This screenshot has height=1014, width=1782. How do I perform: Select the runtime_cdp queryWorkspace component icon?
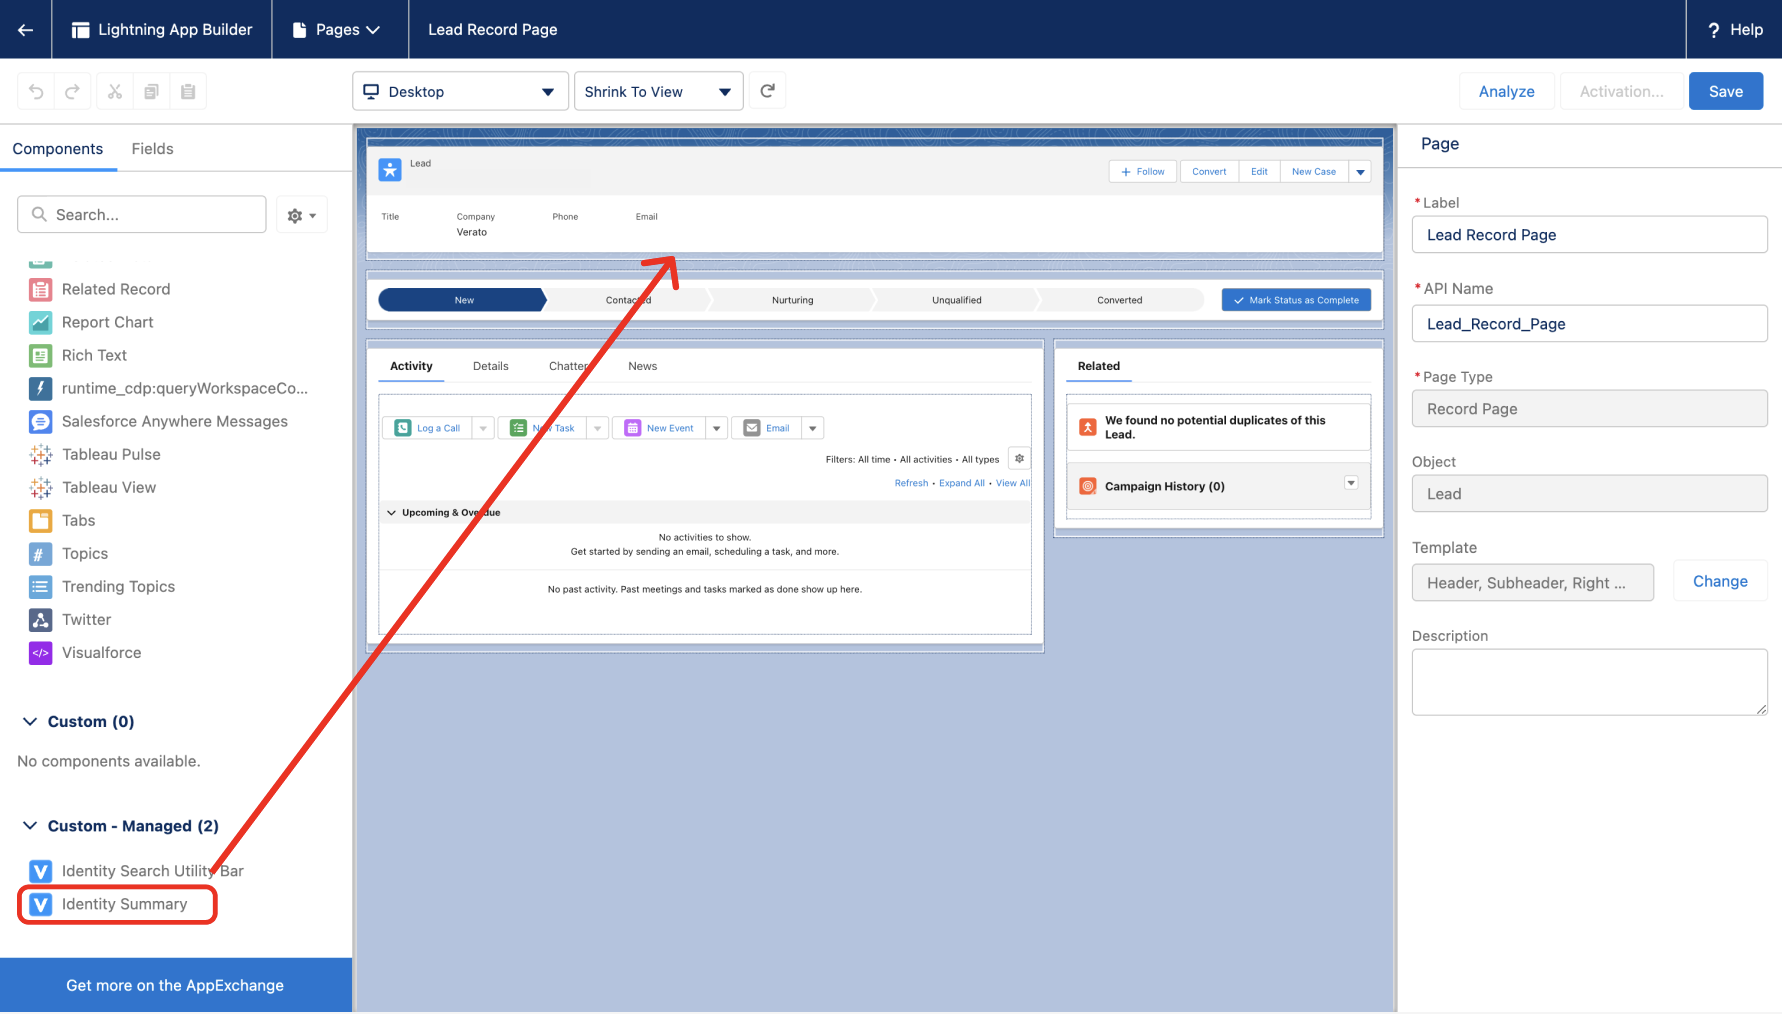coord(40,388)
